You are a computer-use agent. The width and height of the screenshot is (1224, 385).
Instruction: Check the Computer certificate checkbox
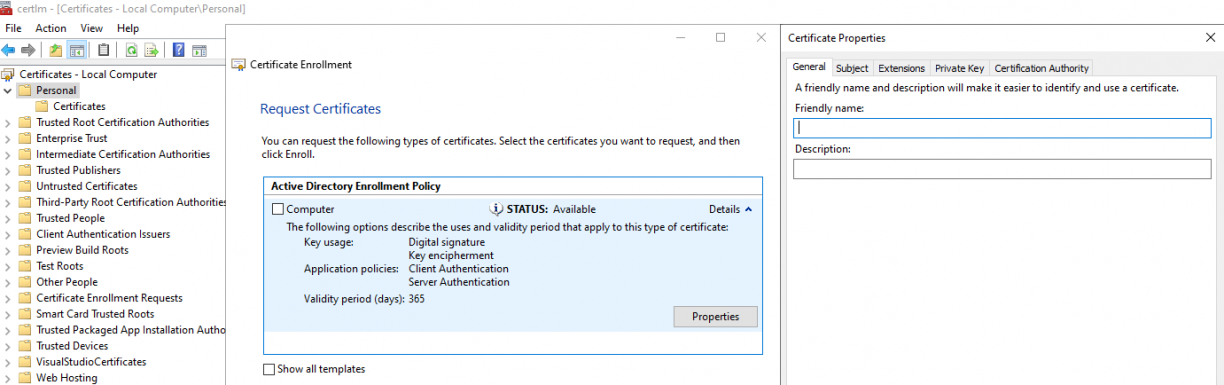coord(278,210)
